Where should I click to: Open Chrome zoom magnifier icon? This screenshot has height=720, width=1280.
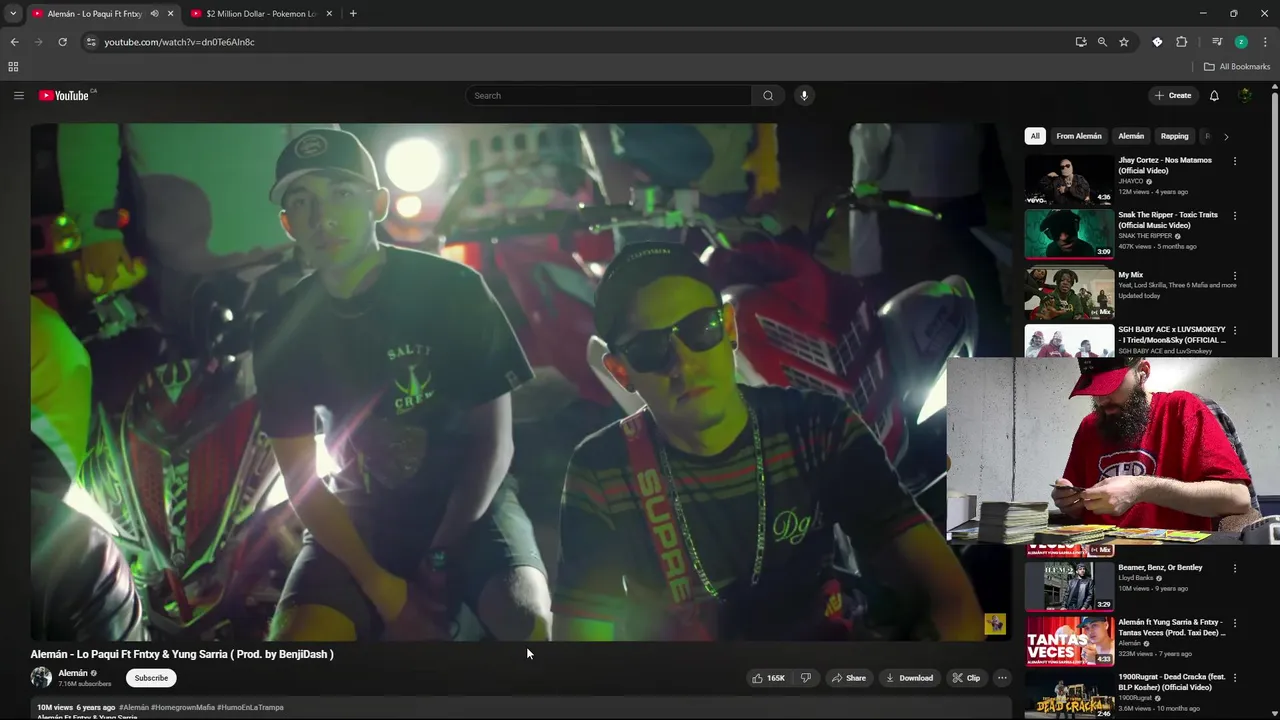1102,42
